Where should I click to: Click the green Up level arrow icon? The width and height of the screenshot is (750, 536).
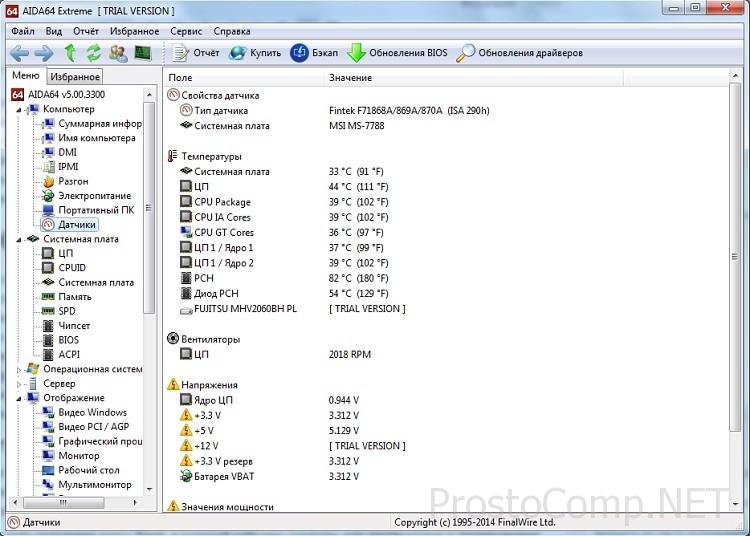click(x=70, y=53)
